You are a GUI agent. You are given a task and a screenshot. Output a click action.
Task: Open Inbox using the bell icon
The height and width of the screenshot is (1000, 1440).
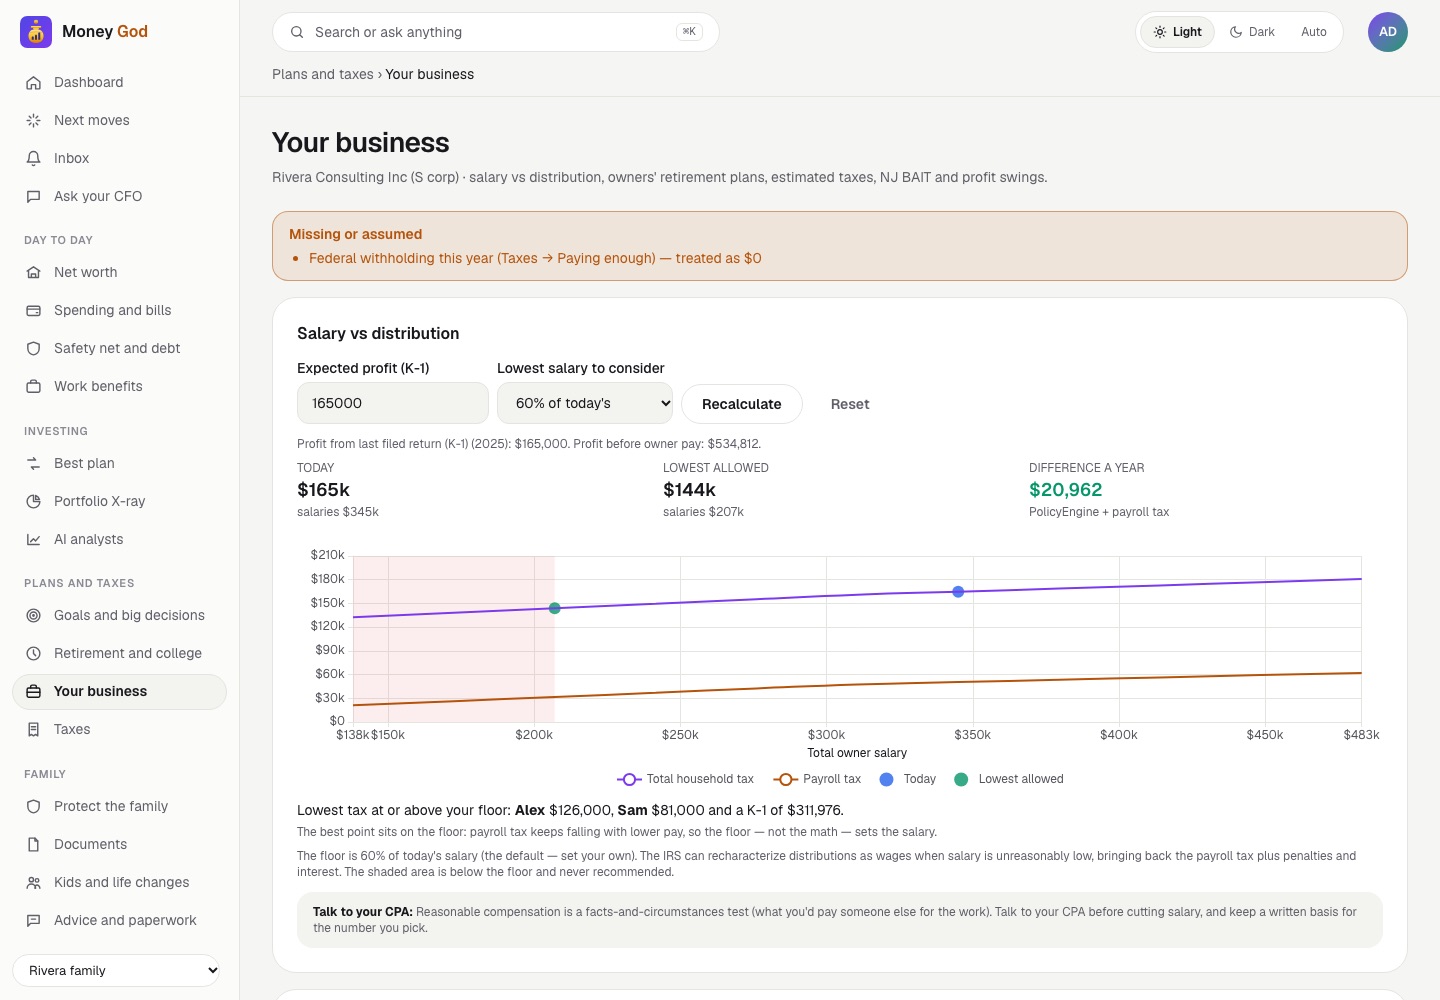(33, 158)
